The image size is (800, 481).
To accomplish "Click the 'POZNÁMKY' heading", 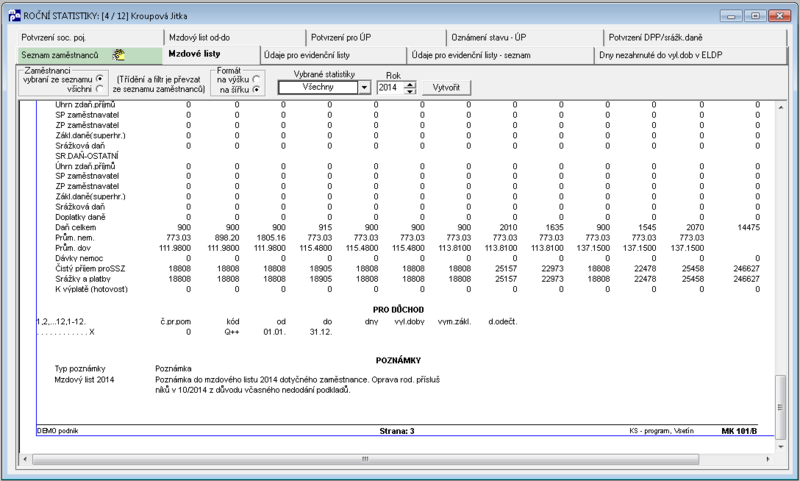I will click(x=398, y=360).
